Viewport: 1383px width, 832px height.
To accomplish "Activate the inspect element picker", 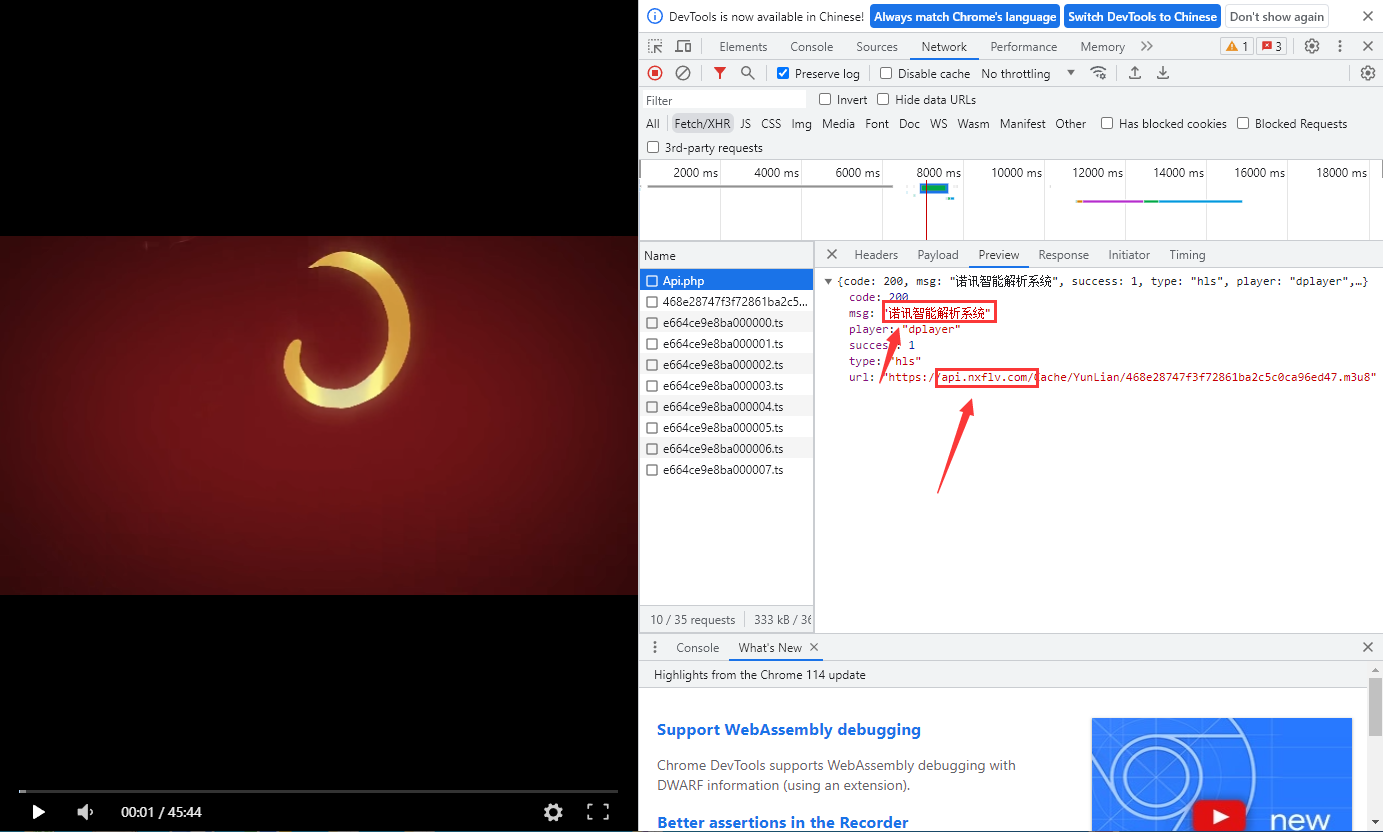I will (655, 46).
